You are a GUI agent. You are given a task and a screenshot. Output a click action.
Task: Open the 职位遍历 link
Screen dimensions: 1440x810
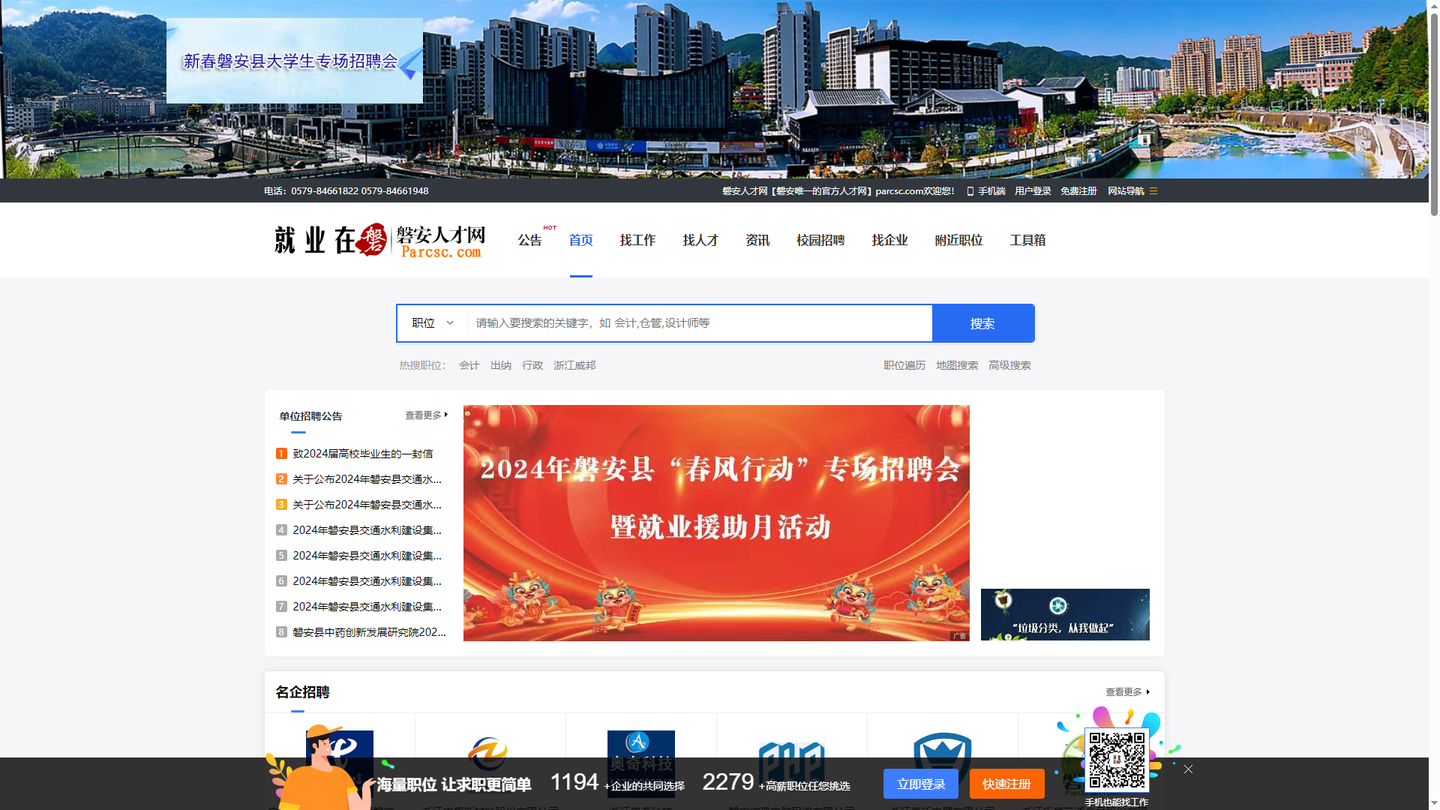pyautogui.click(x=905, y=365)
